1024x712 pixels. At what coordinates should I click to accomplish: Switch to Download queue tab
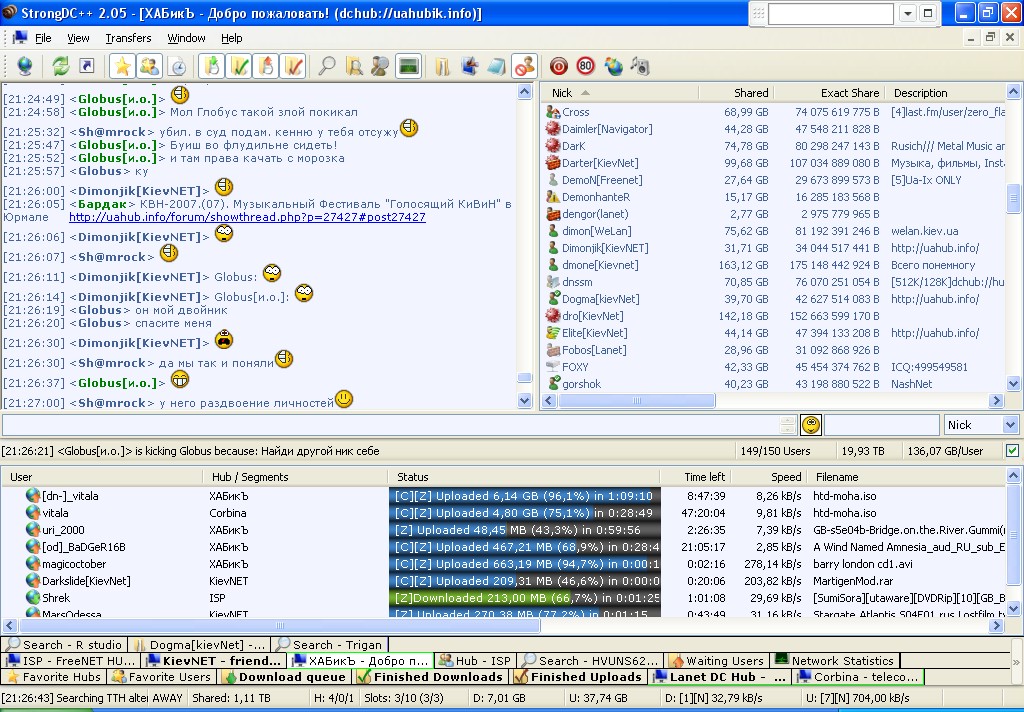(x=285, y=677)
